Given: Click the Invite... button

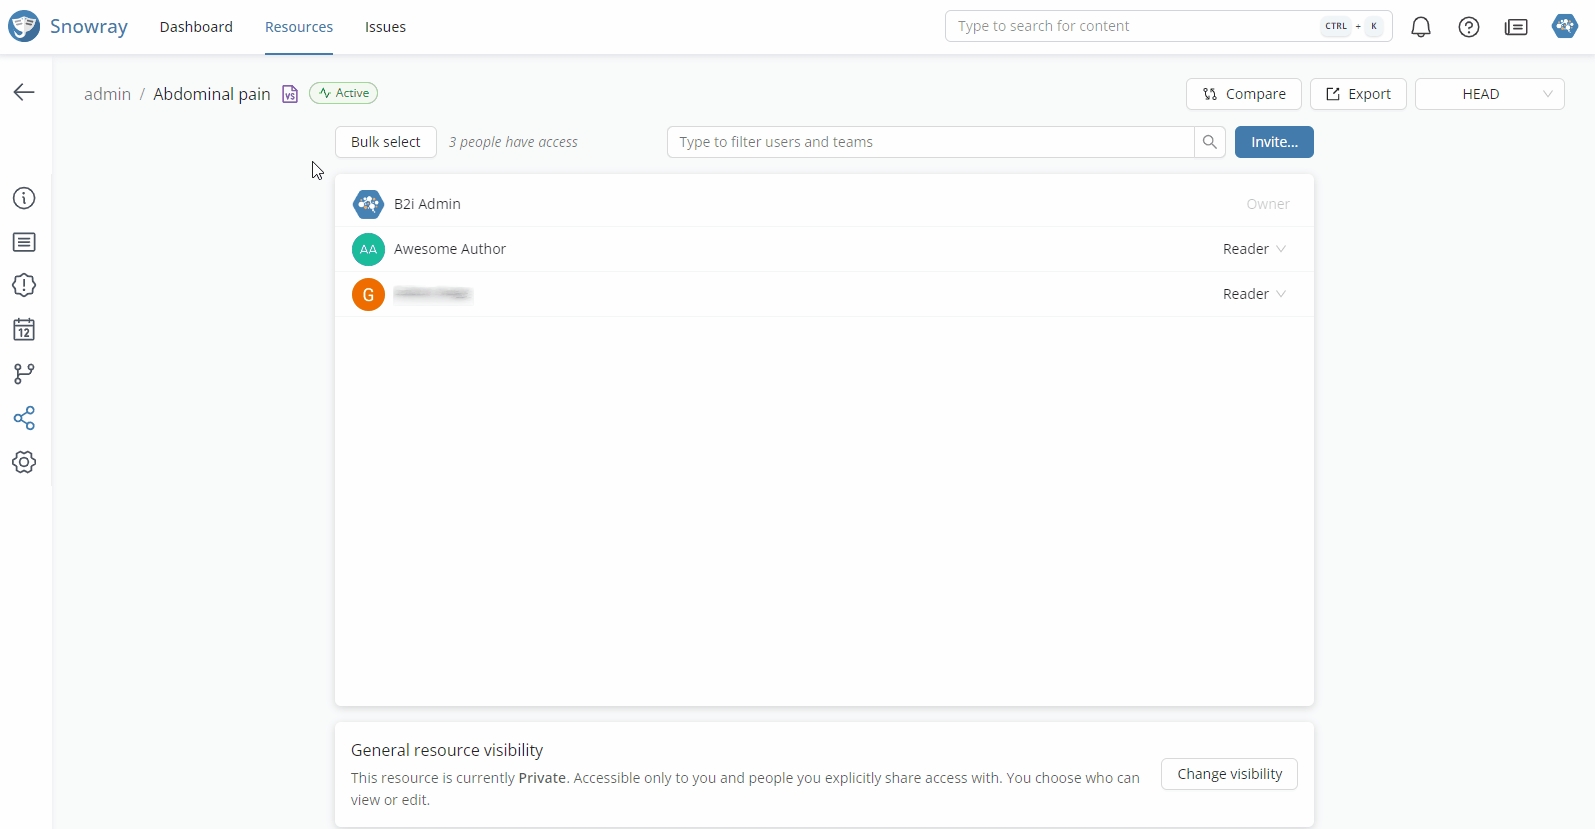Looking at the screenshot, I should 1273,142.
